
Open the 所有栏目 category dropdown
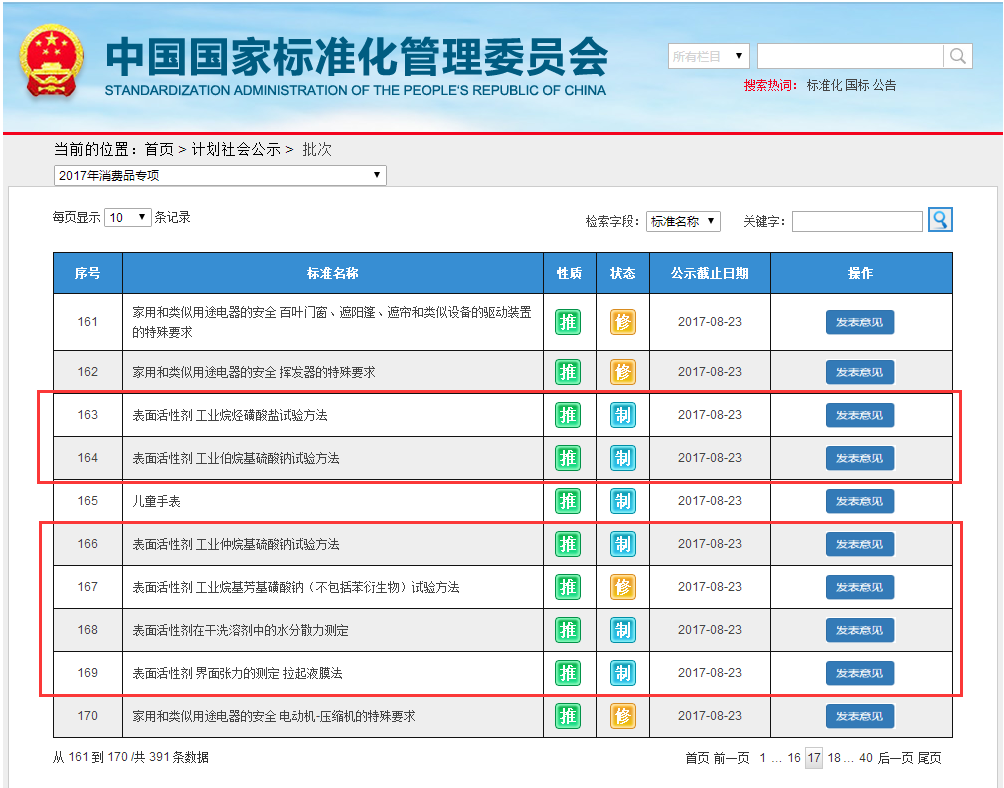pyautogui.click(x=708, y=56)
